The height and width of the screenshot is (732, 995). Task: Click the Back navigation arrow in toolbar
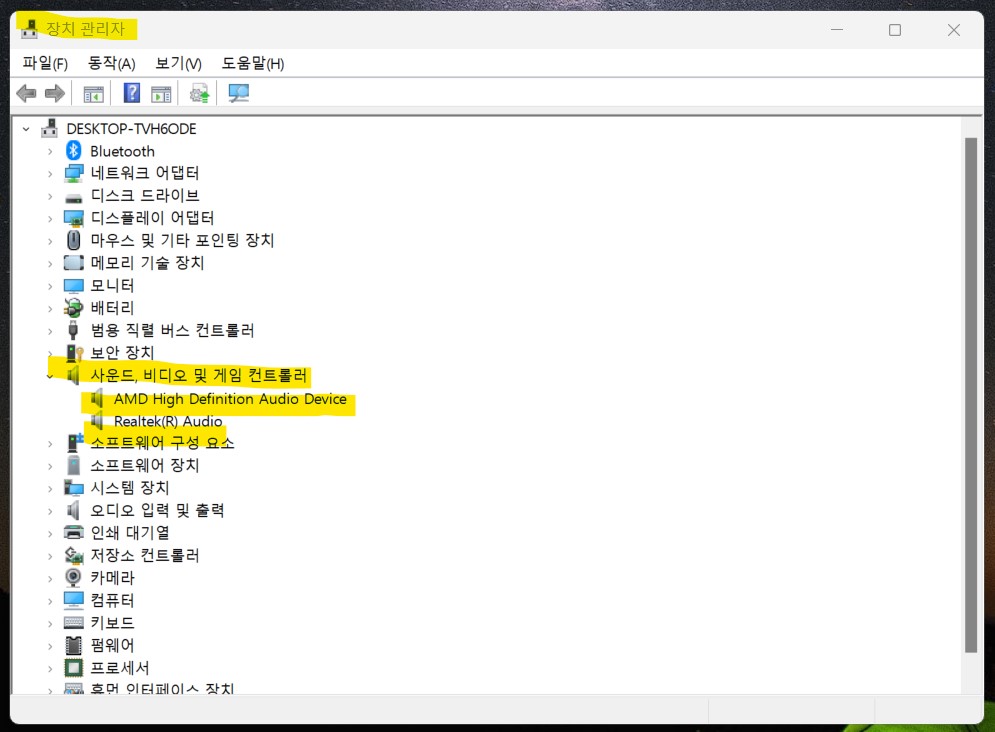(26, 93)
